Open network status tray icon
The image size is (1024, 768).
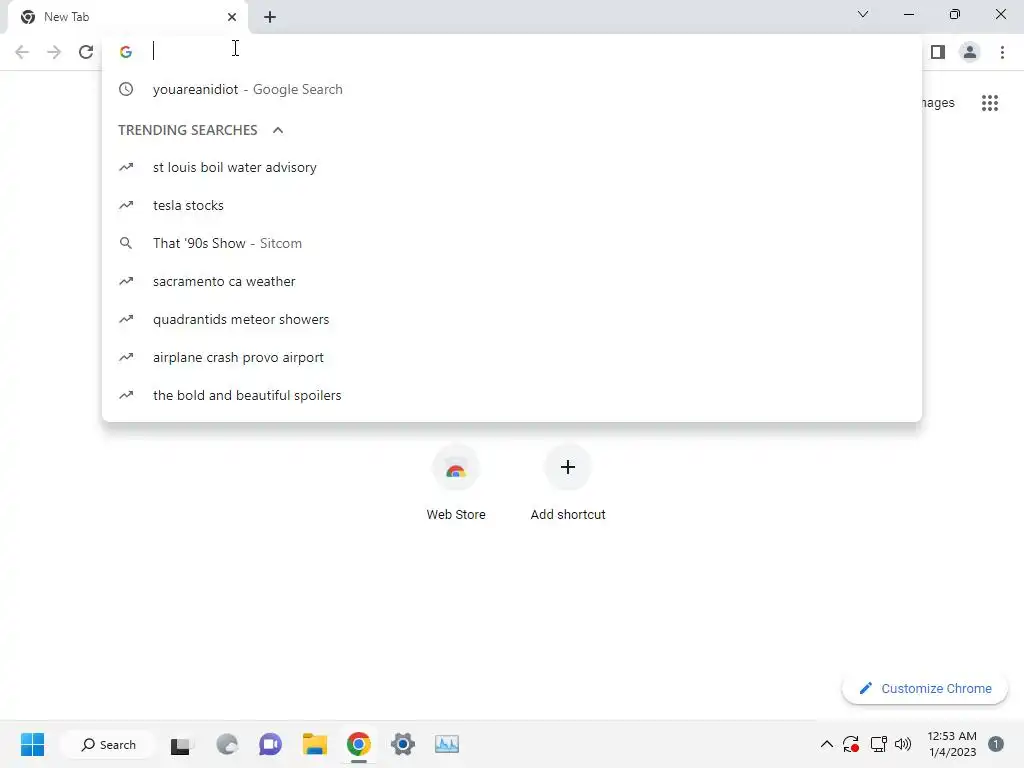point(878,744)
